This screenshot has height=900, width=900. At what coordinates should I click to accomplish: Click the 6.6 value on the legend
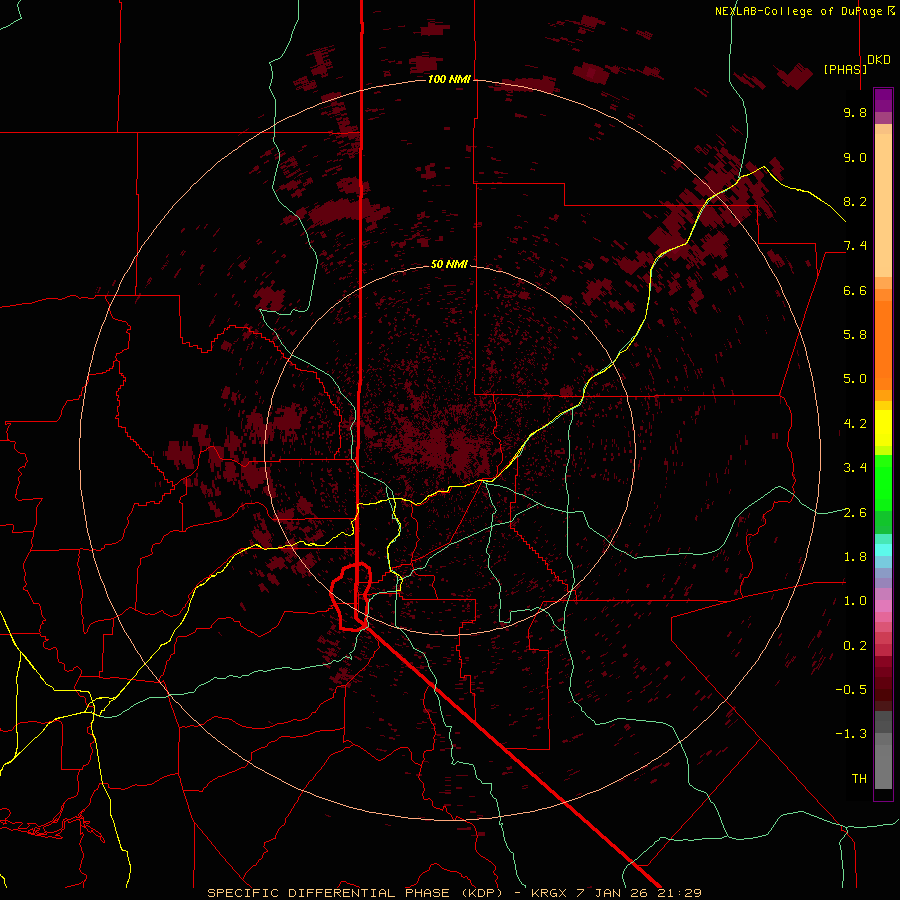tap(855, 290)
